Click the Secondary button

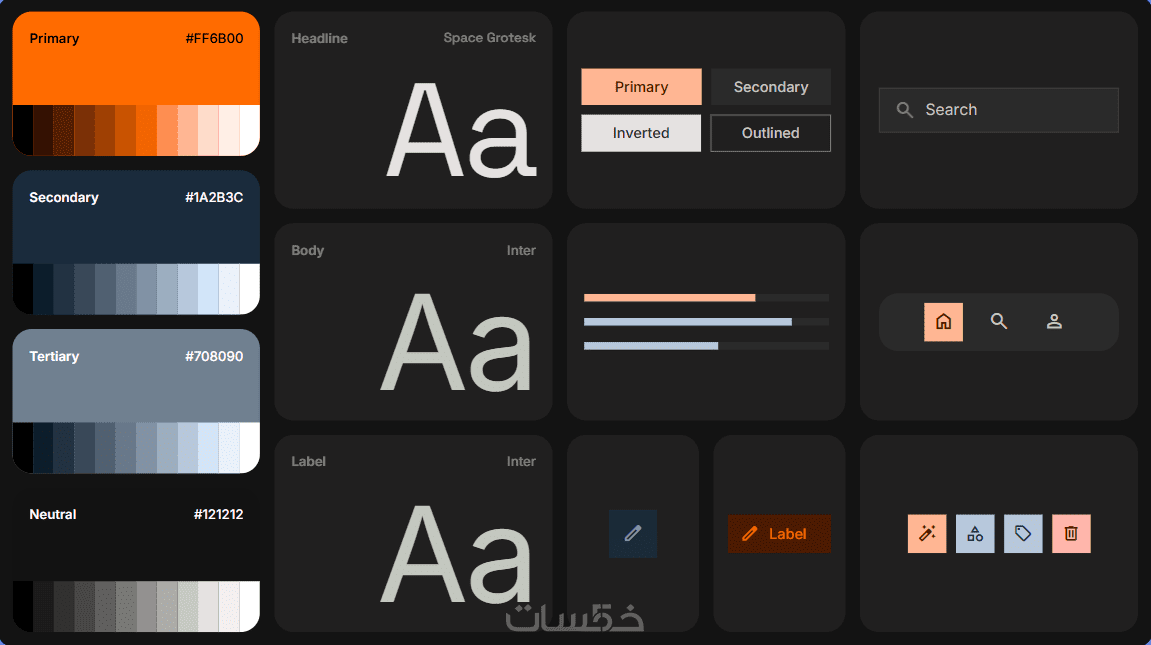coord(771,87)
